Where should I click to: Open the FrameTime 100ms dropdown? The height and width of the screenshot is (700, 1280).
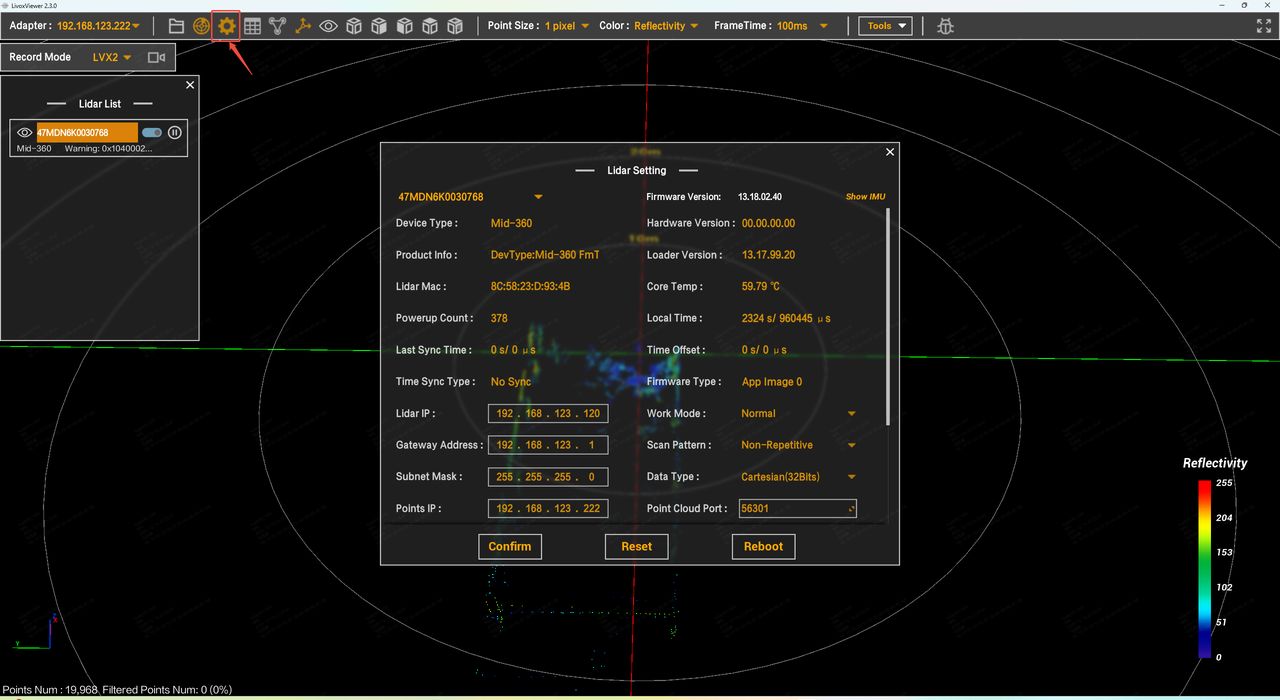coord(803,26)
